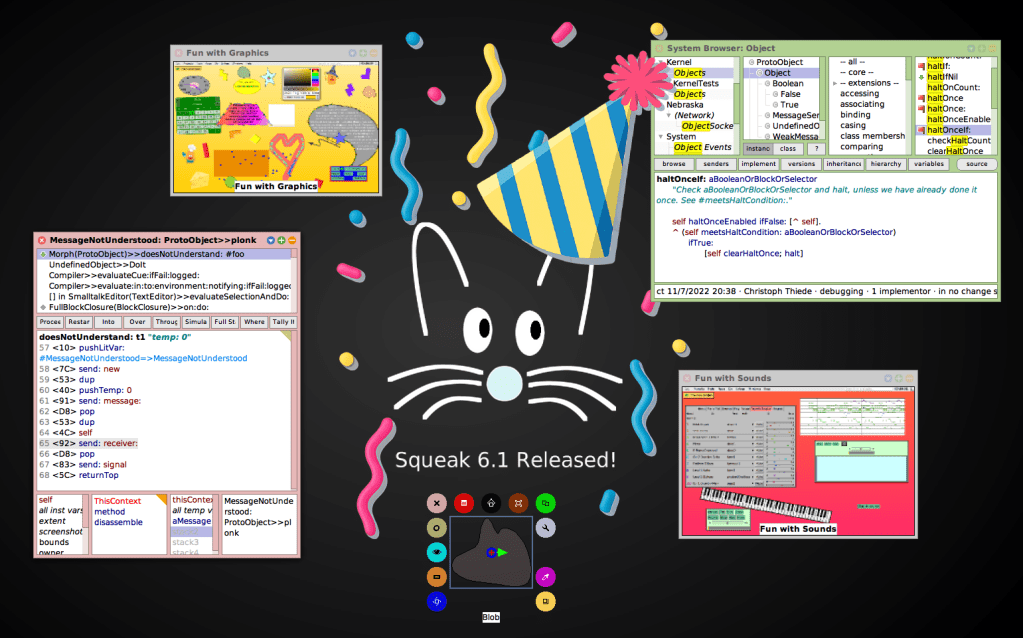The image size is (1023, 638).
Task: Click the variables button in System Browser
Action: tap(928, 164)
